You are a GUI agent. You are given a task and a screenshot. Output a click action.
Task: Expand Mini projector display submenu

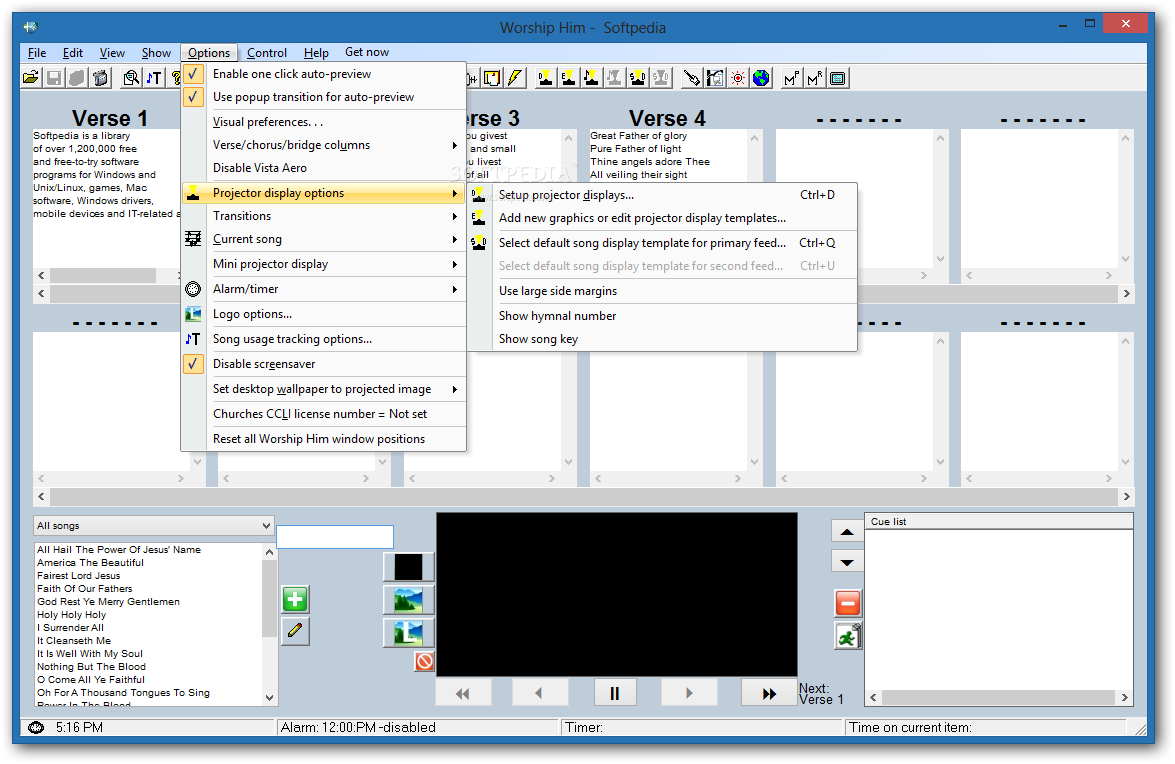[323, 264]
